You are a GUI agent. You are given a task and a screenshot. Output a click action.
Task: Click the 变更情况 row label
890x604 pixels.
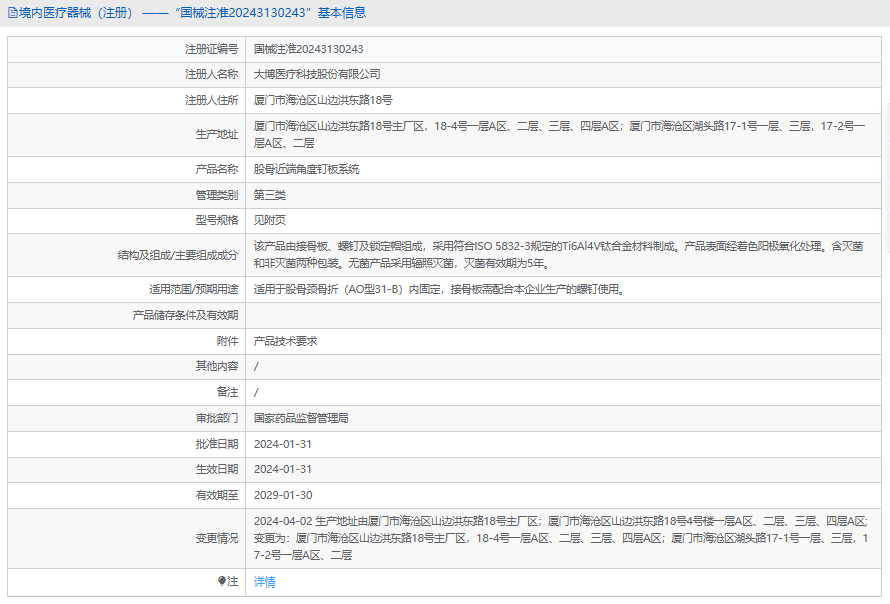click(217, 538)
